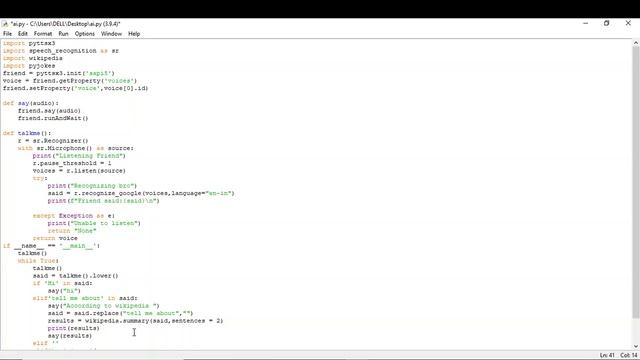Click the 'Ln: 41' status indicator
The height and width of the screenshot is (360, 640).
click(x=607, y=356)
